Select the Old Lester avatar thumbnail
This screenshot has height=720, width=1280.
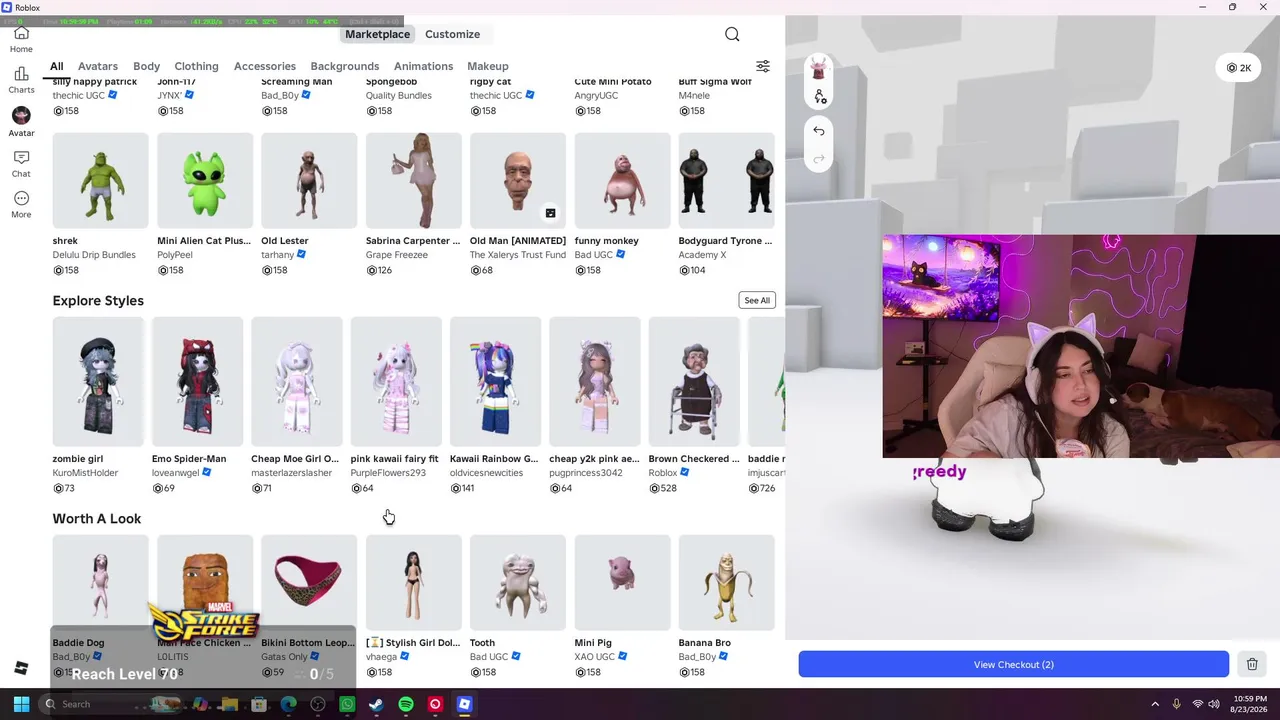coord(309,180)
